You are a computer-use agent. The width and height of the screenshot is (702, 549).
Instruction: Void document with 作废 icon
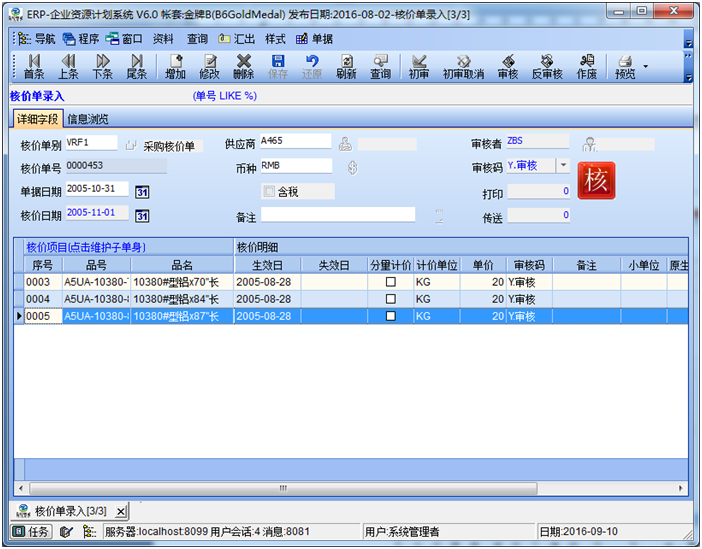[x=586, y=67]
